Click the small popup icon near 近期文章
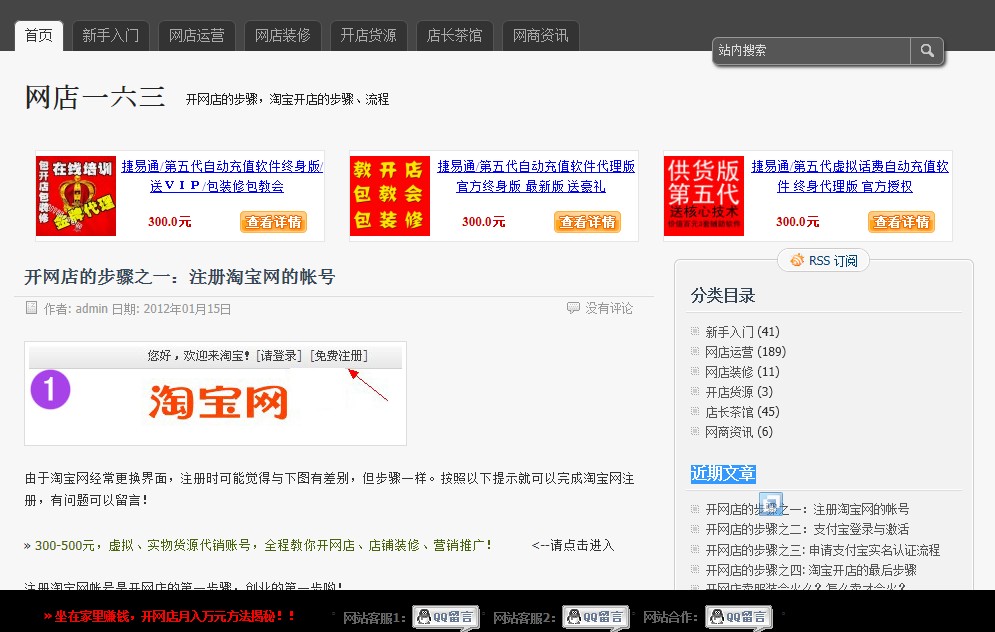Screen dimensions: 995x632 [x=771, y=504]
